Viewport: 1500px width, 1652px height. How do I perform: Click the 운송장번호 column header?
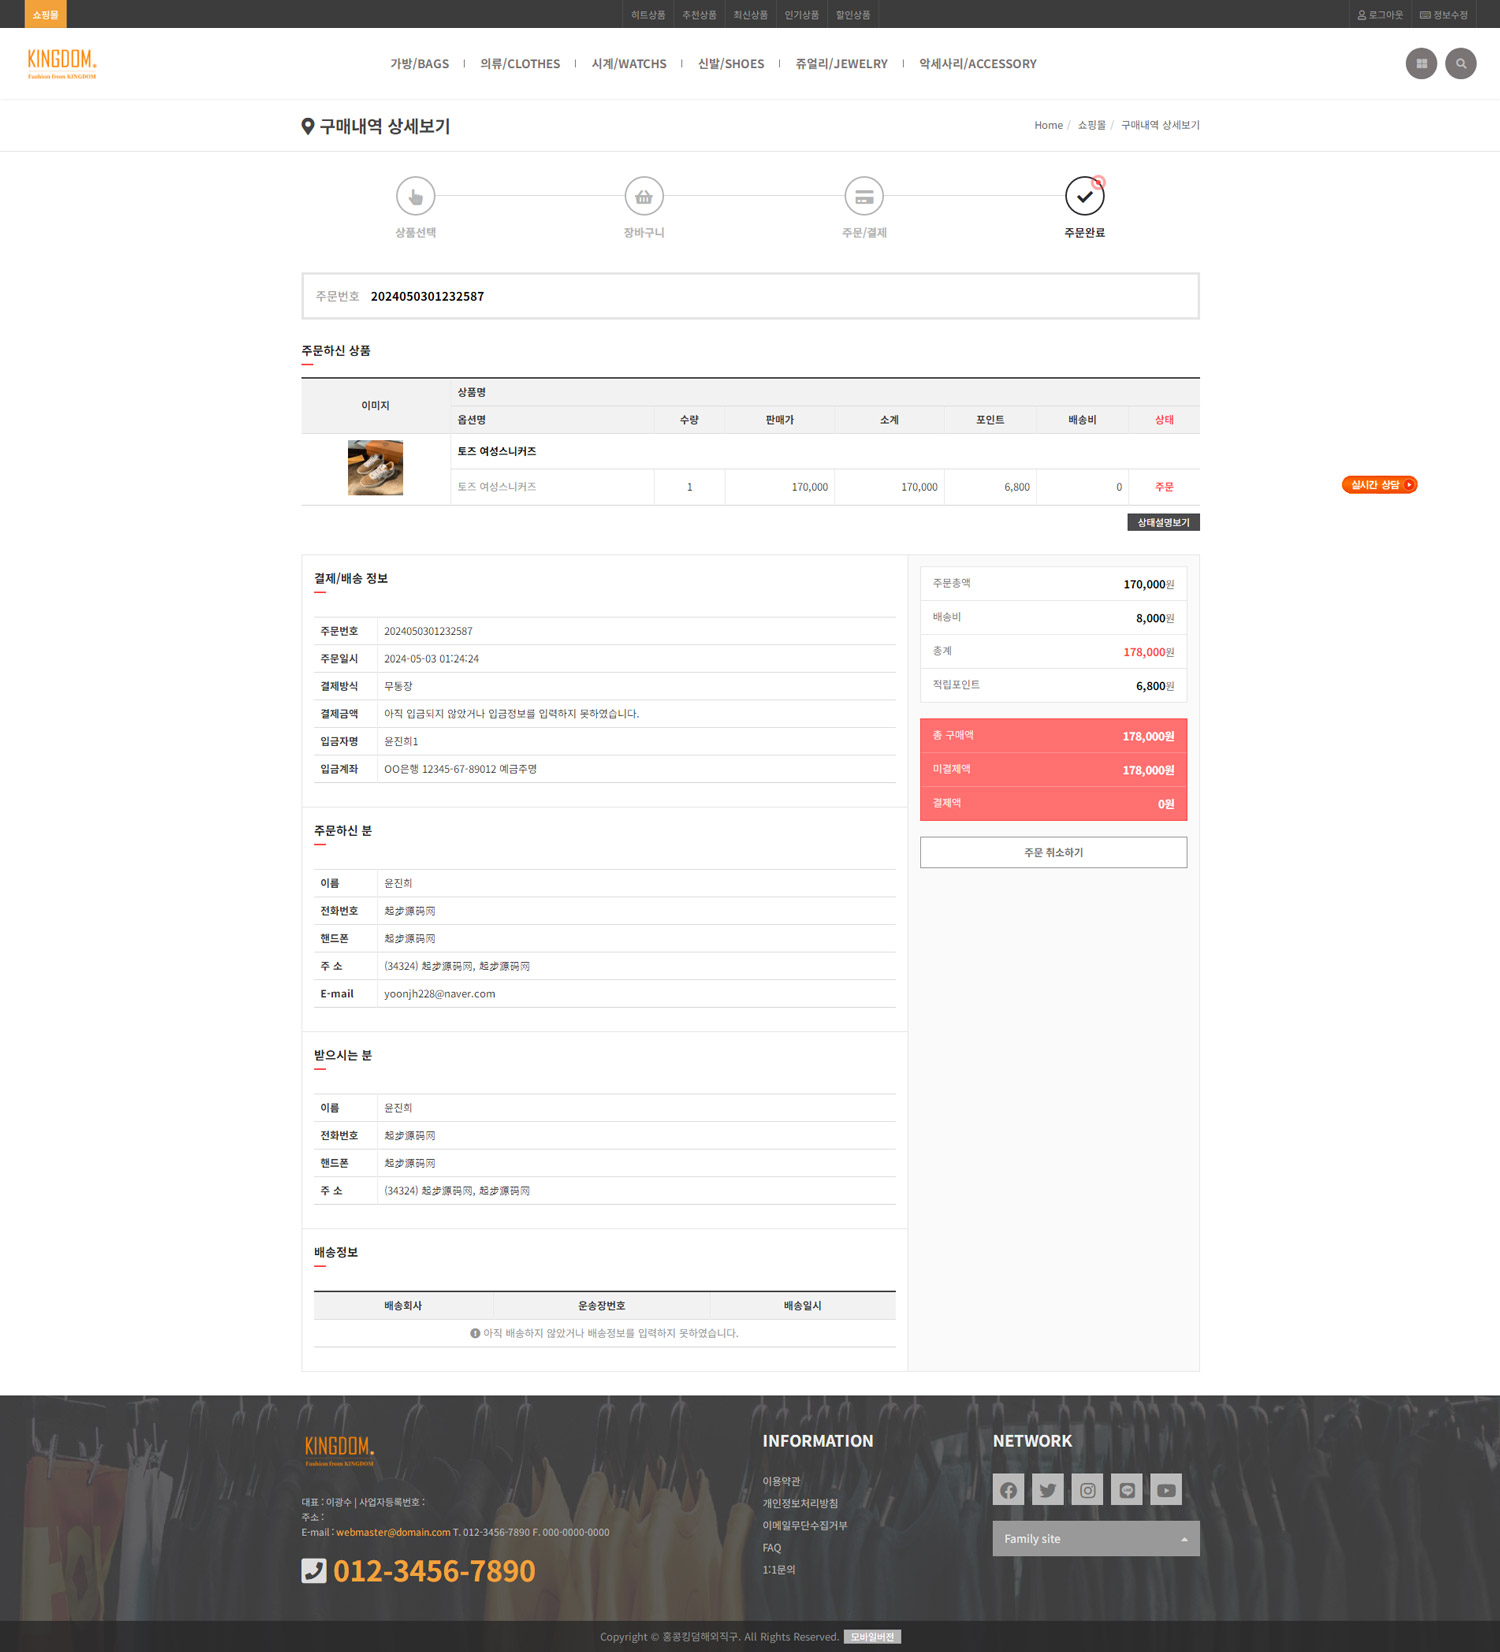601,1306
